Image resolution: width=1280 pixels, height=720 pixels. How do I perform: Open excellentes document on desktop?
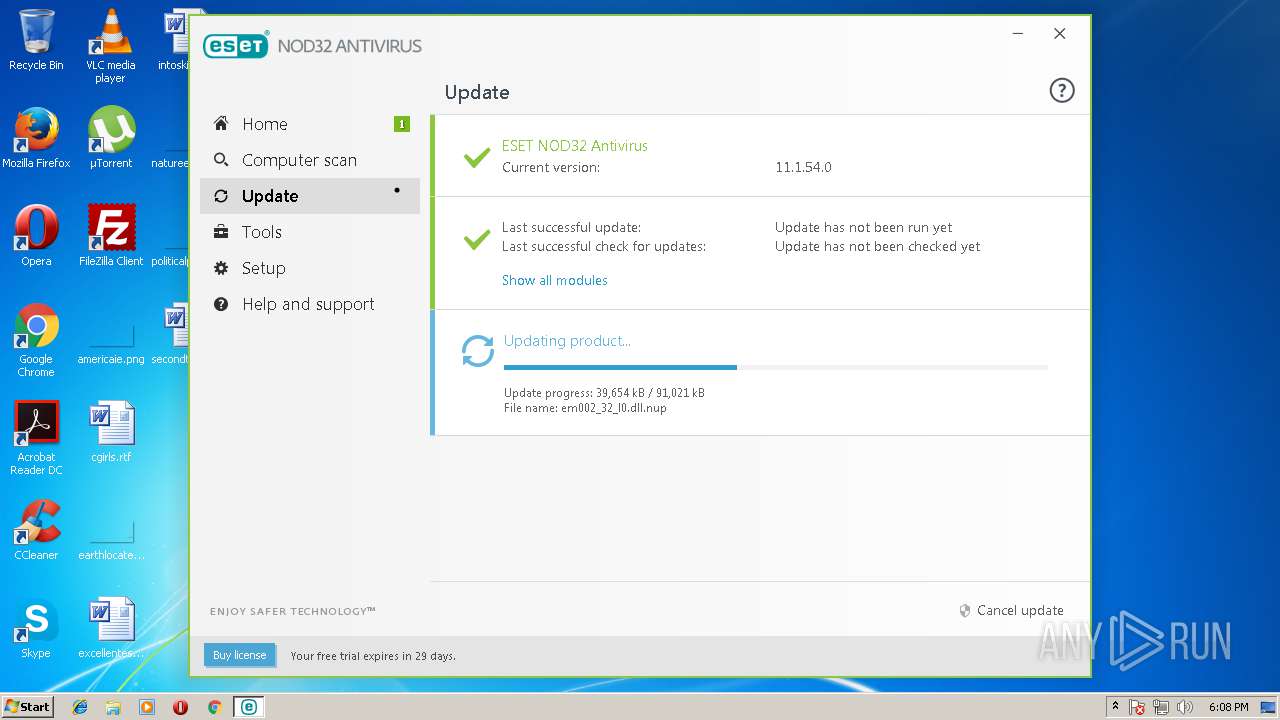tap(110, 628)
